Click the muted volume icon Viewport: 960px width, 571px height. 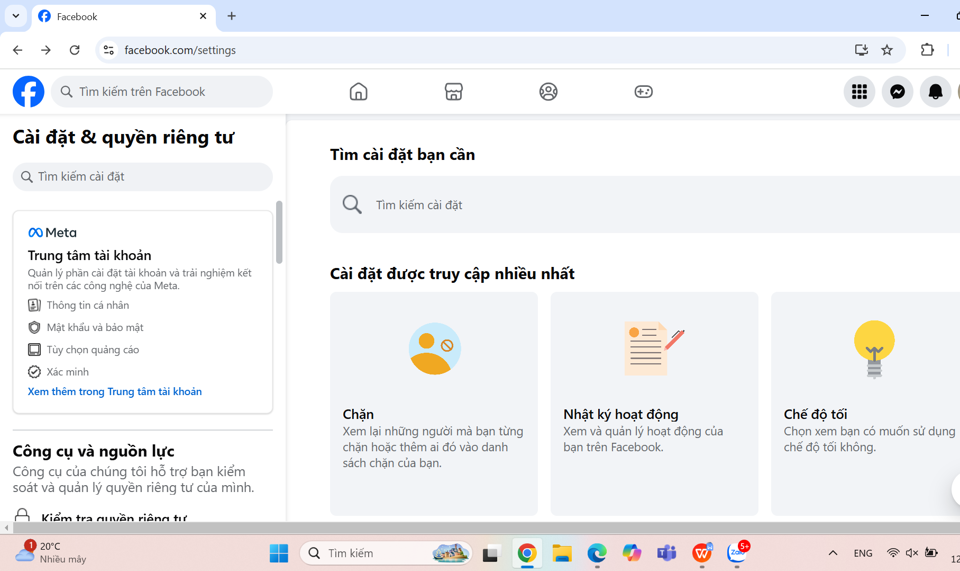912,553
